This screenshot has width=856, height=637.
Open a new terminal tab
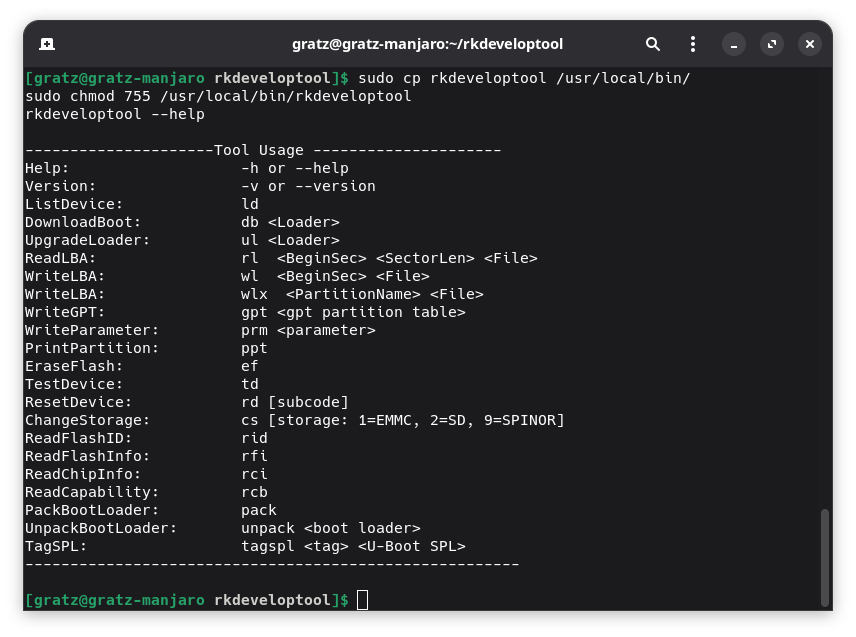click(x=46, y=44)
